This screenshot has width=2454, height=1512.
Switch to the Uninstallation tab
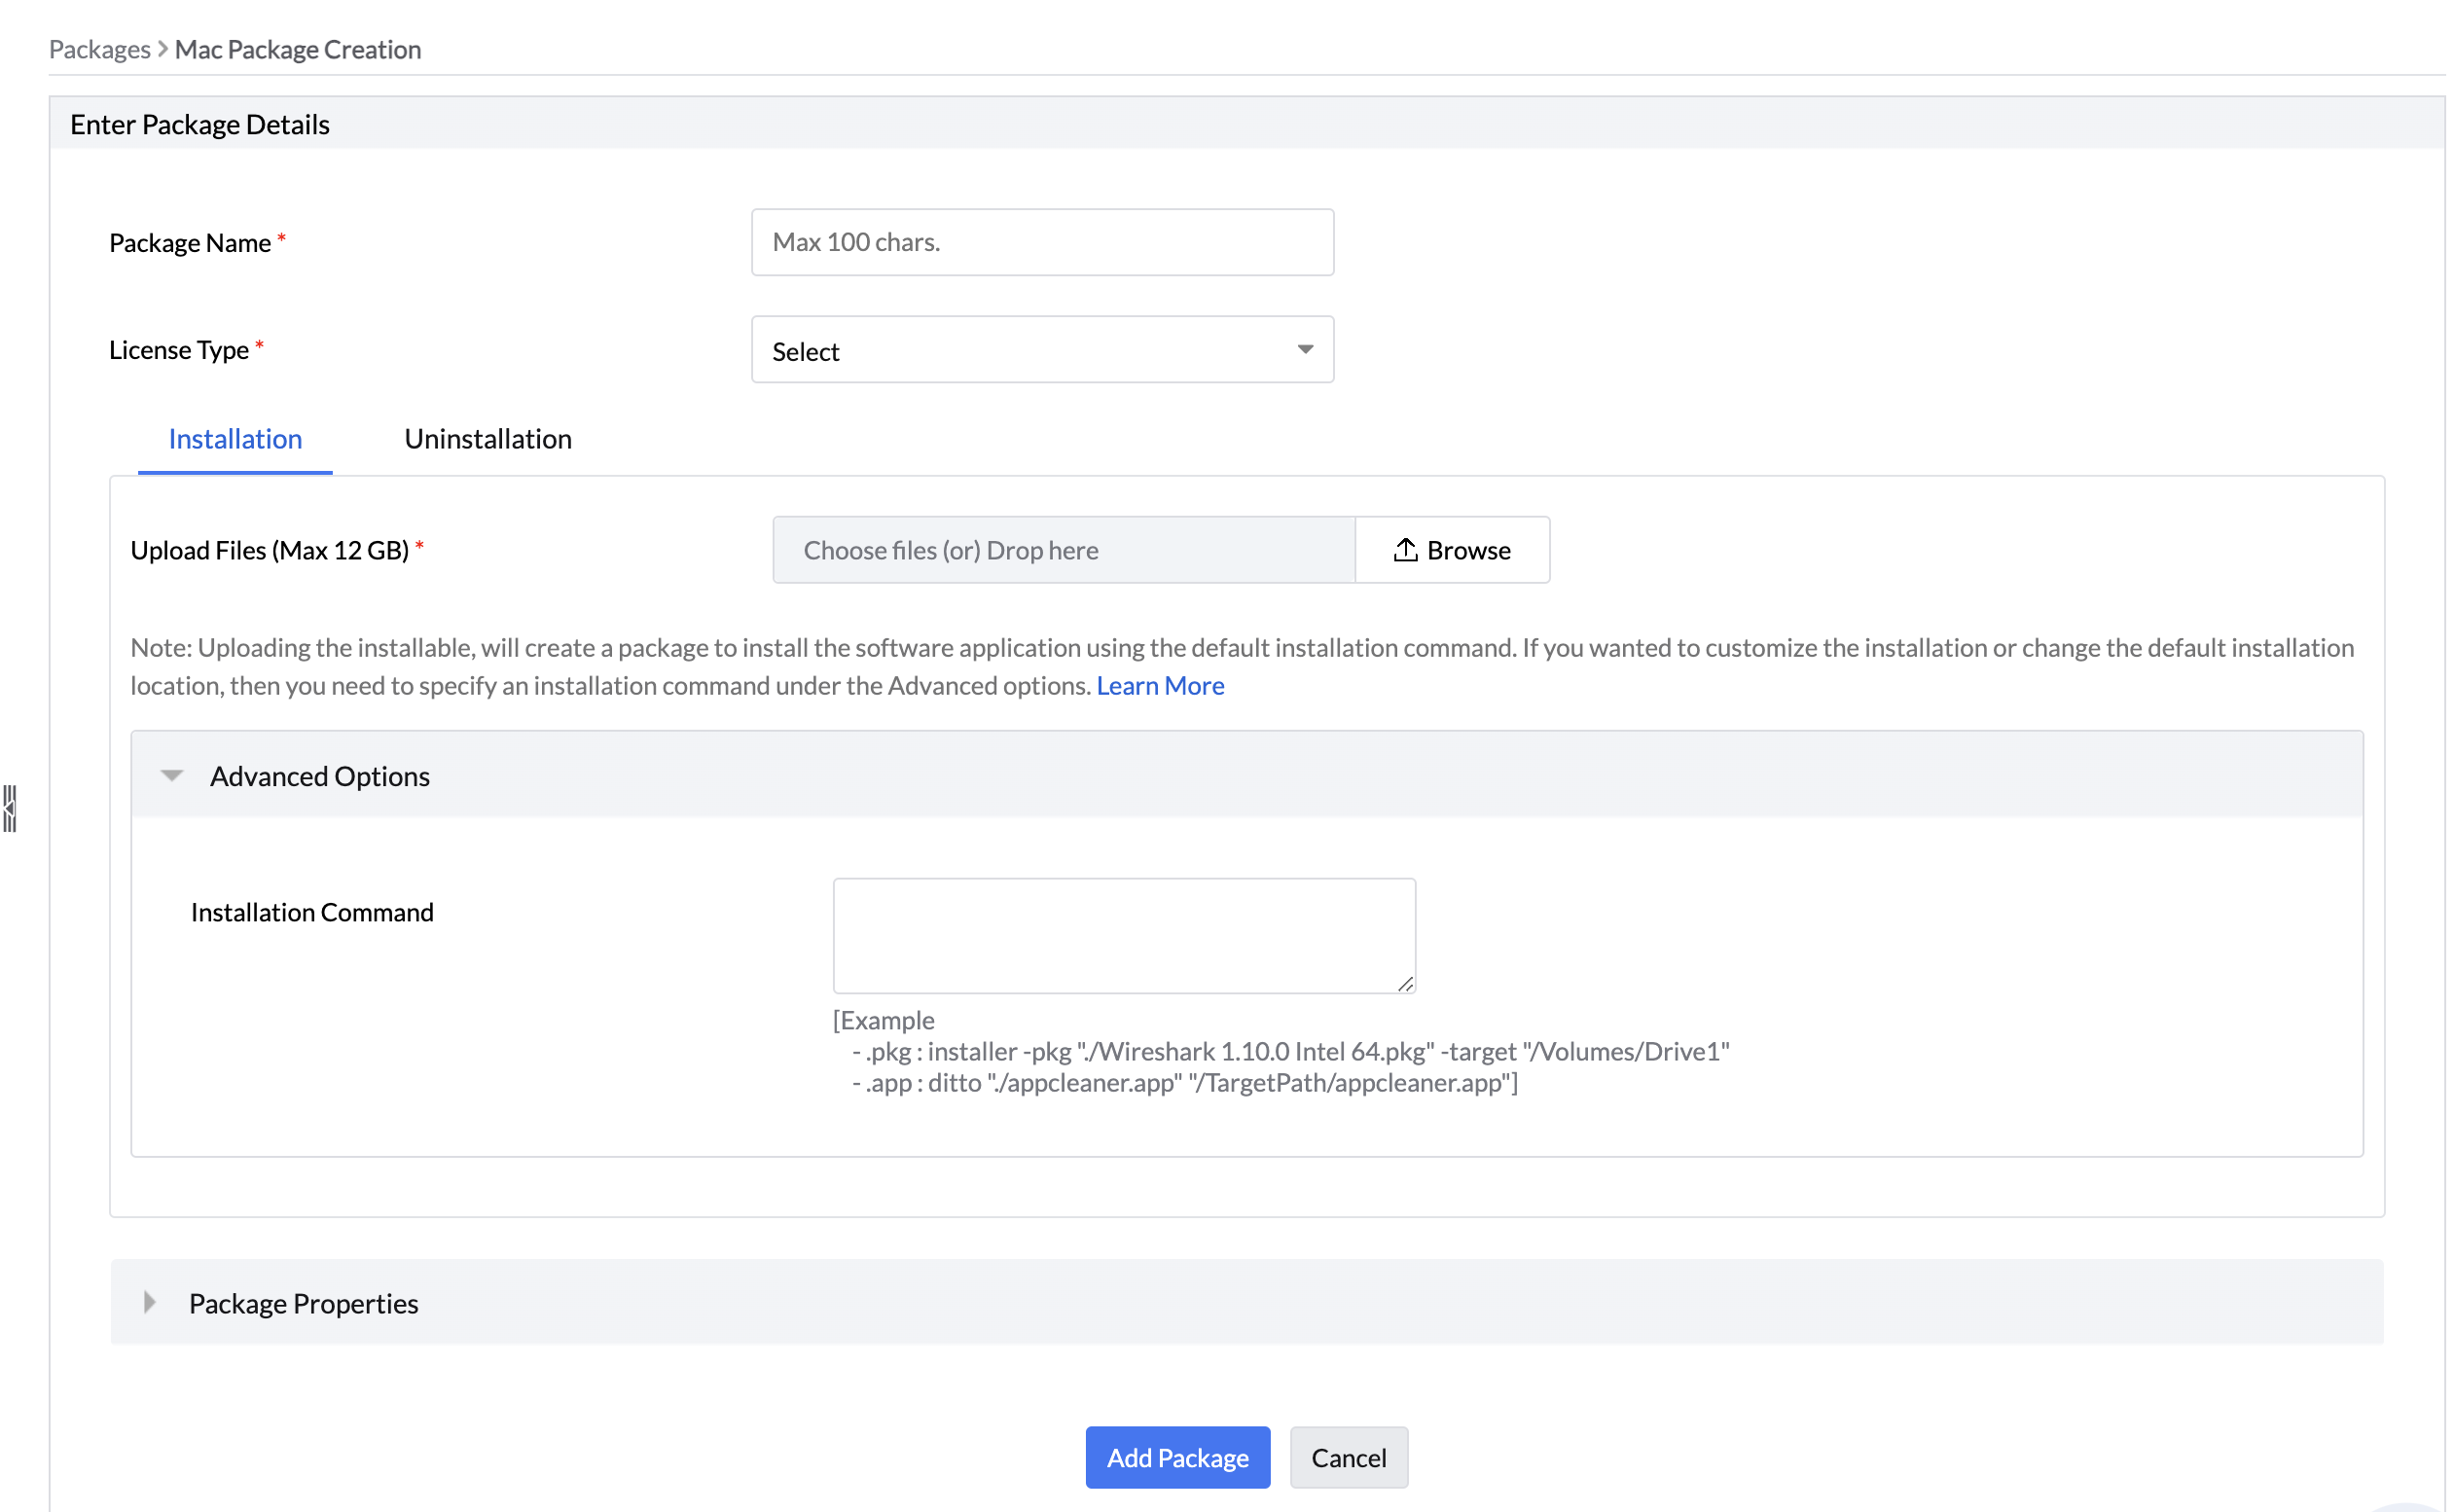(x=487, y=439)
